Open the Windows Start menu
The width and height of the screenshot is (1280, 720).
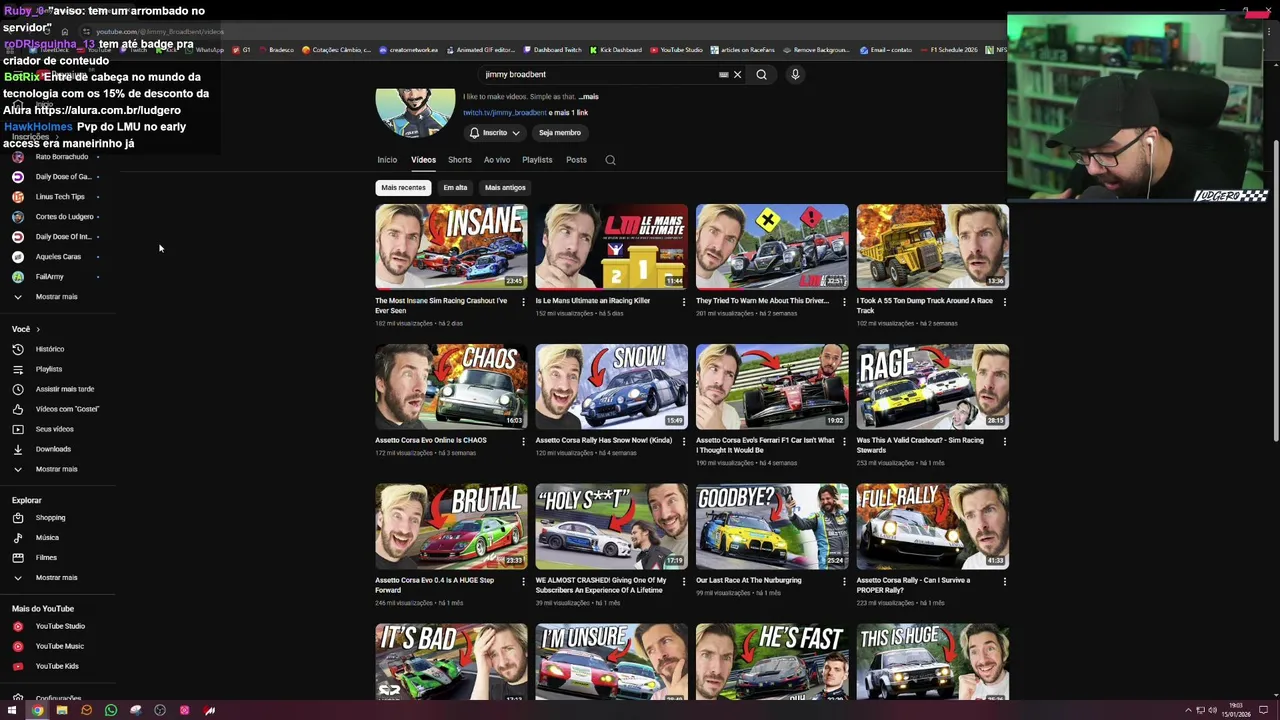12,711
